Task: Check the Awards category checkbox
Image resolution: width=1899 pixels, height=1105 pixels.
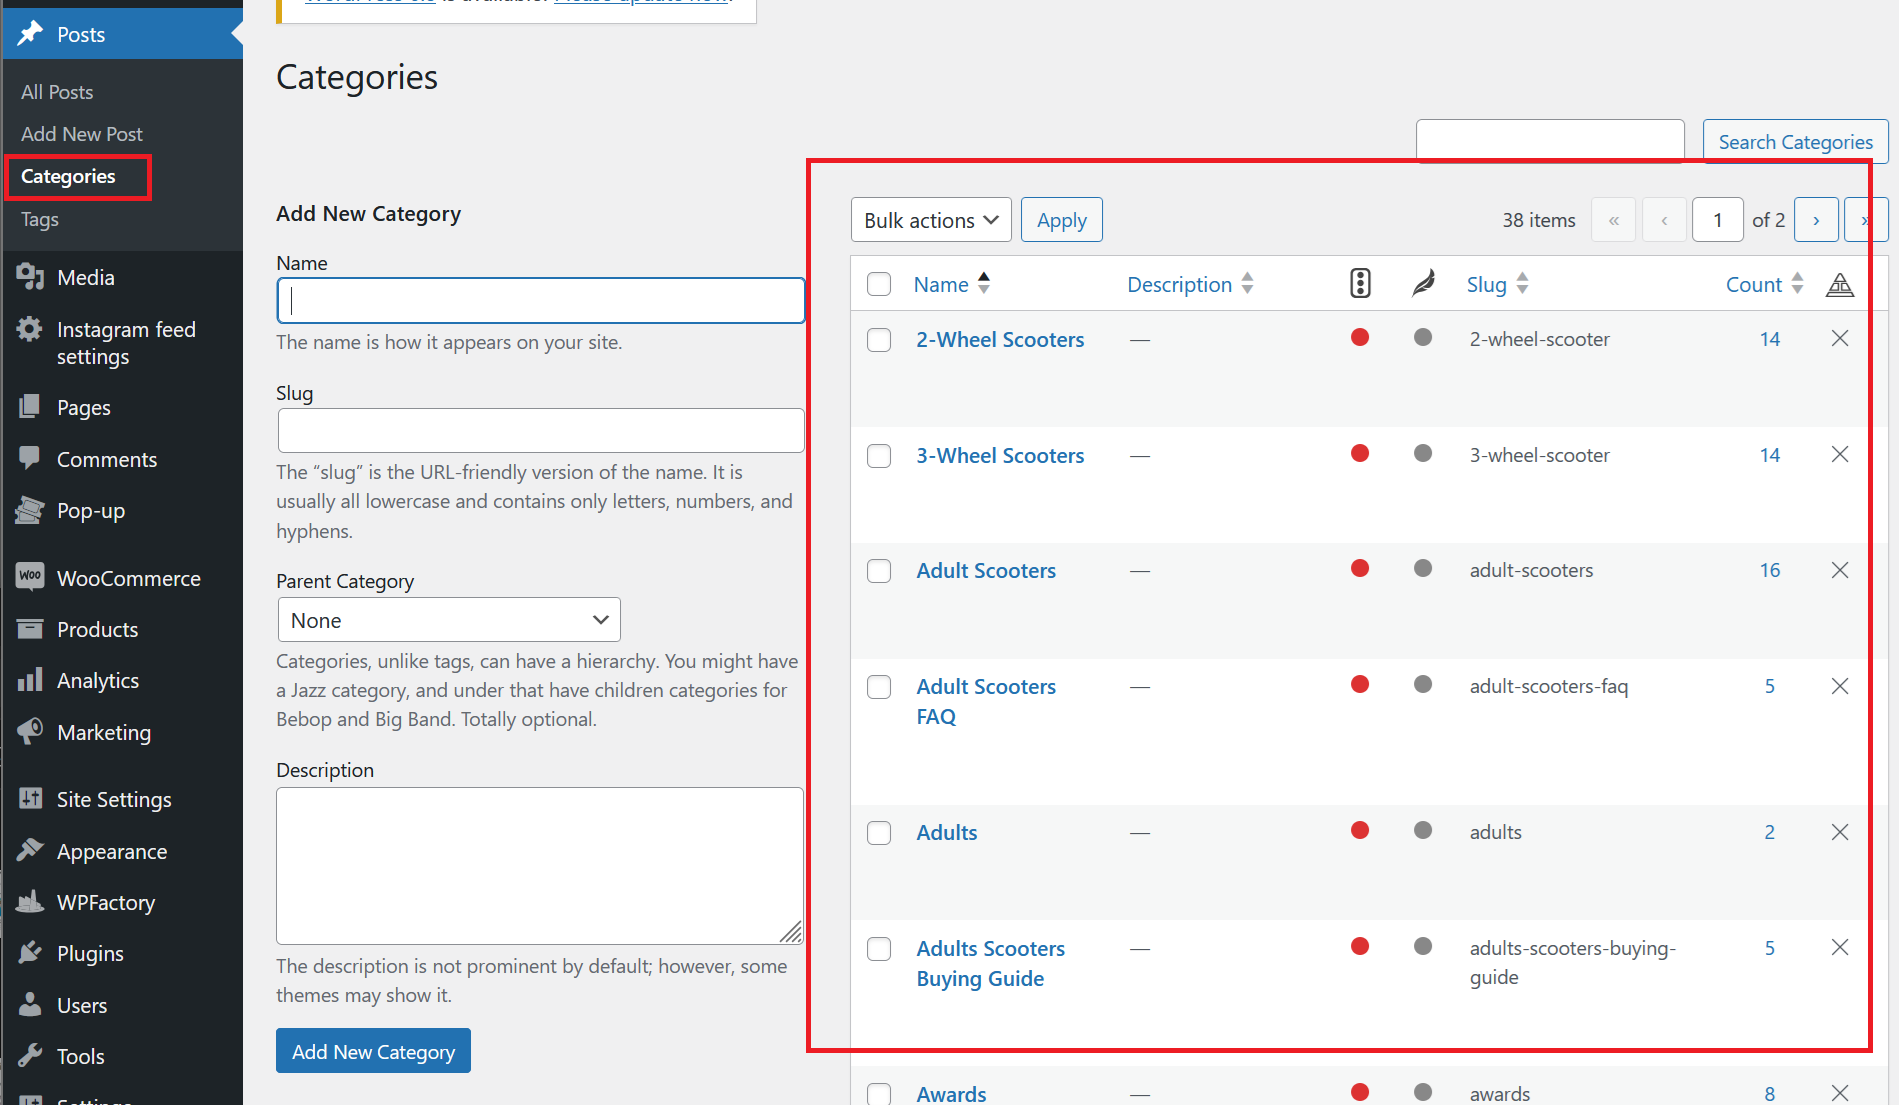Action: 879,1094
